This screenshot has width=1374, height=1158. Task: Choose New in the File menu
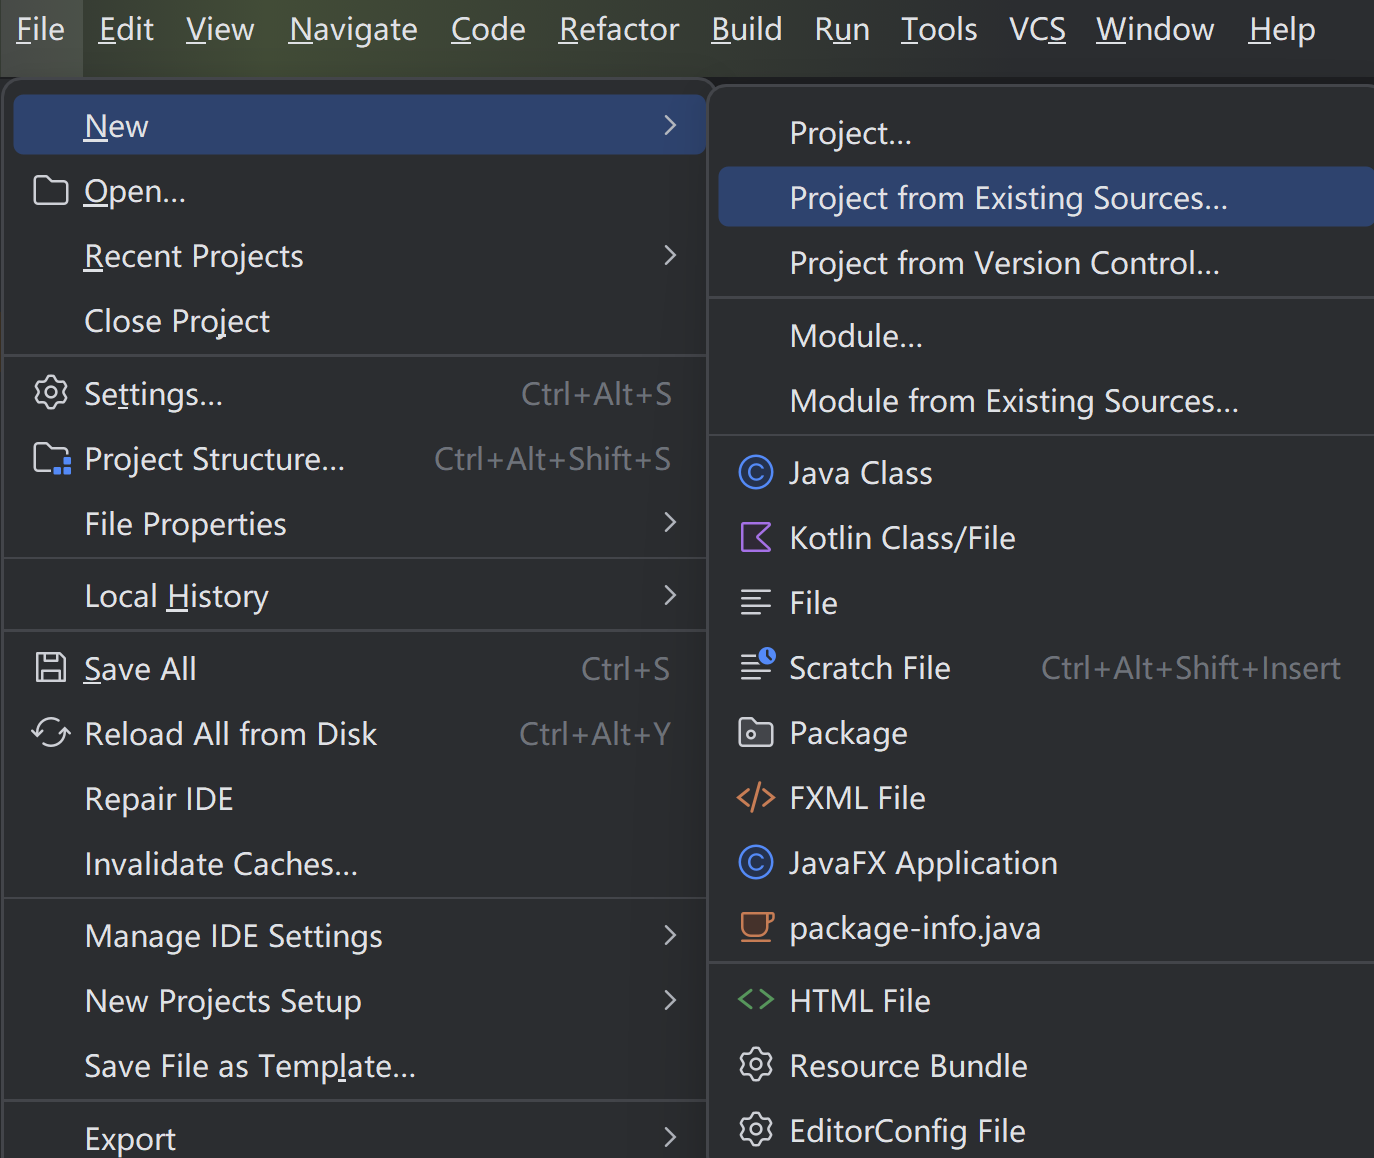tap(360, 125)
